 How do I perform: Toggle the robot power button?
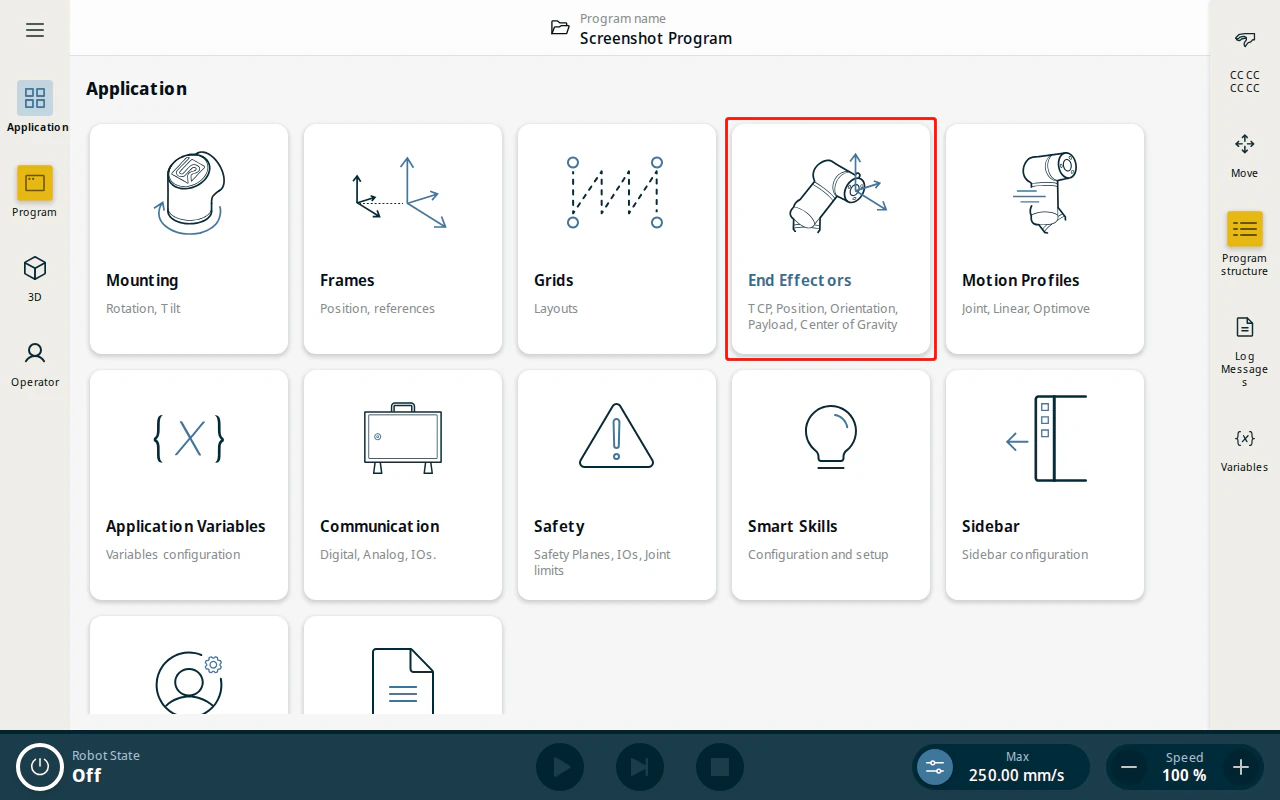tap(40, 767)
